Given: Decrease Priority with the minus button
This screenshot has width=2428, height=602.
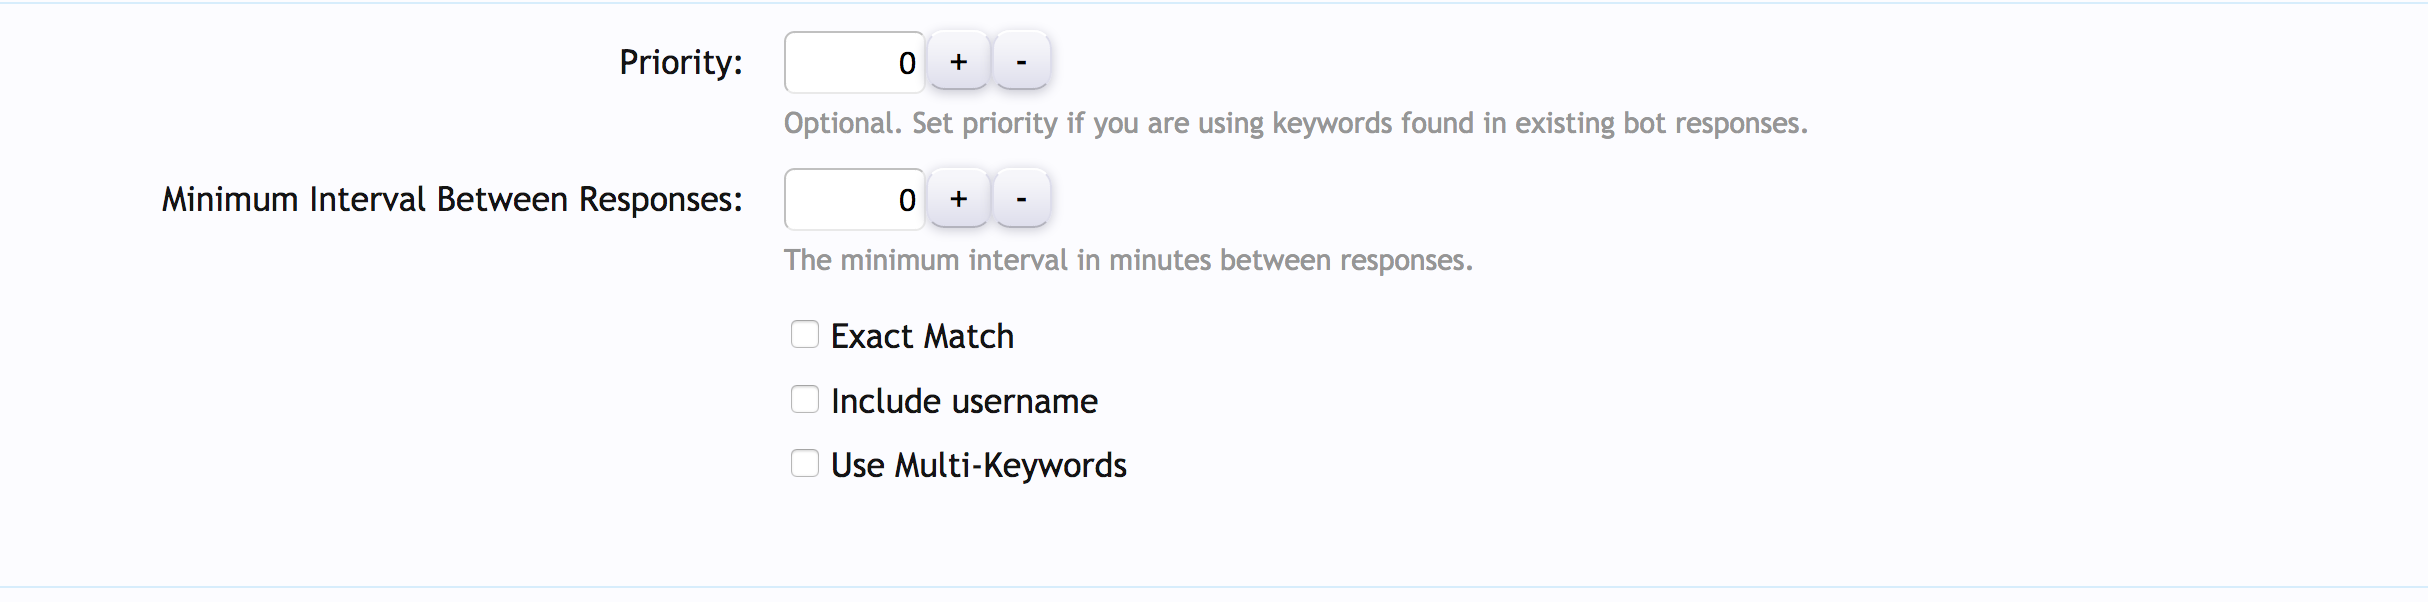Looking at the screenshot, I should [1021, 62].
